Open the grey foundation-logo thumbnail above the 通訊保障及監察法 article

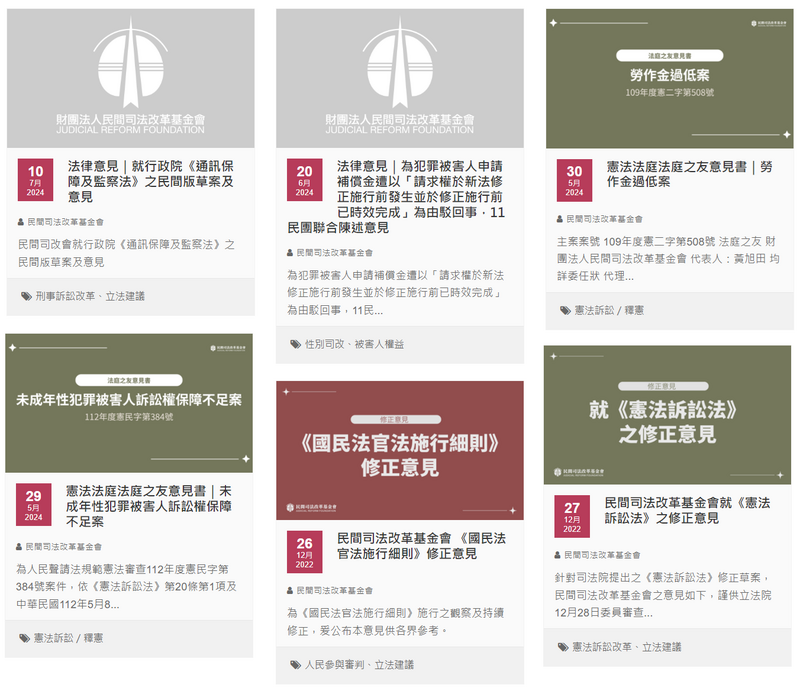coord(131,78)
